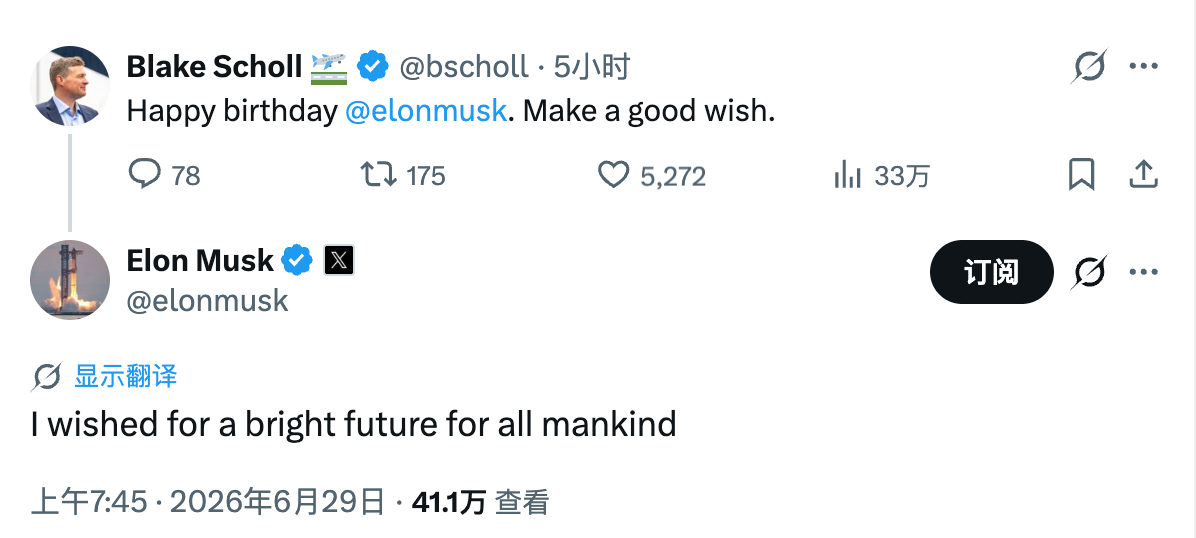Retweet Blake Scholl's birthday post

click(378, 175)
